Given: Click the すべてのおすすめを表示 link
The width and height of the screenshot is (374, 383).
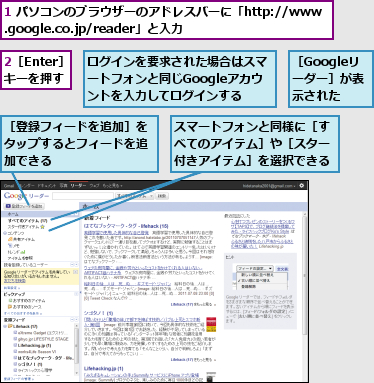Looking at the screenshot, I should tap(23, 313).
